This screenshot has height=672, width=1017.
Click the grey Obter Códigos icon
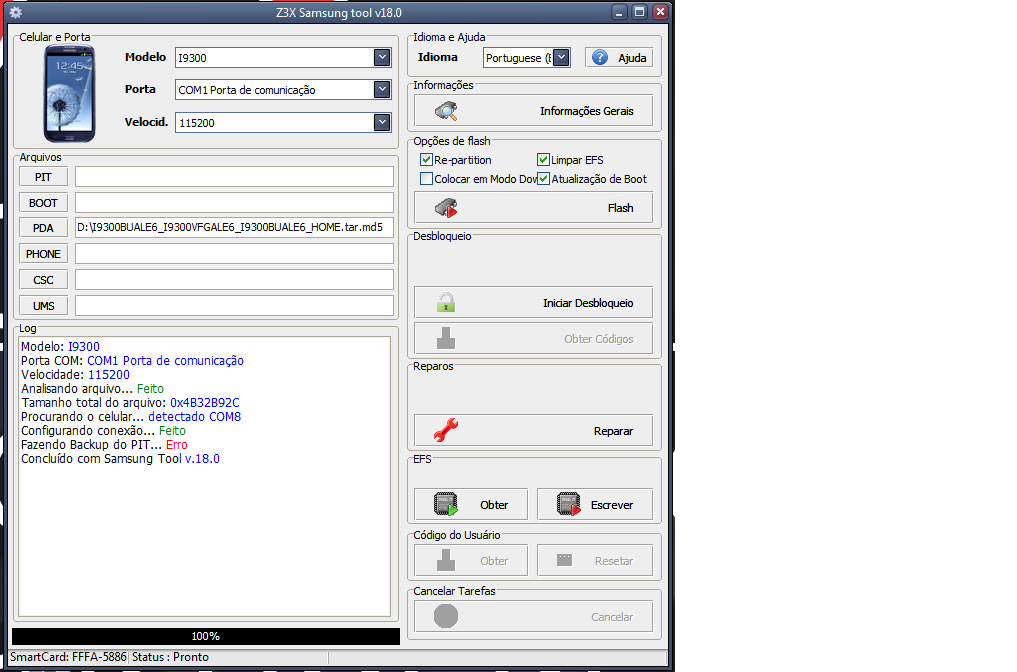446,339
